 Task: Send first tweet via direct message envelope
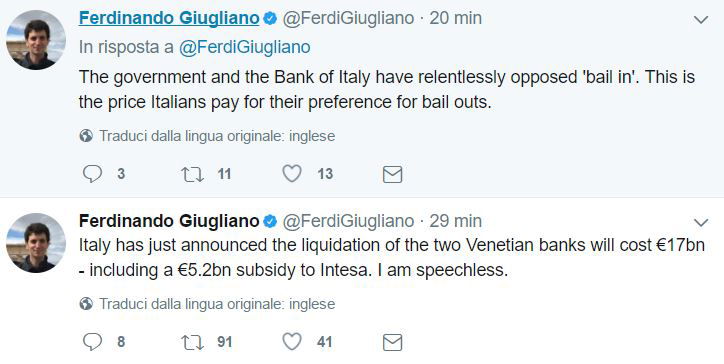click(x=392, y=174)
